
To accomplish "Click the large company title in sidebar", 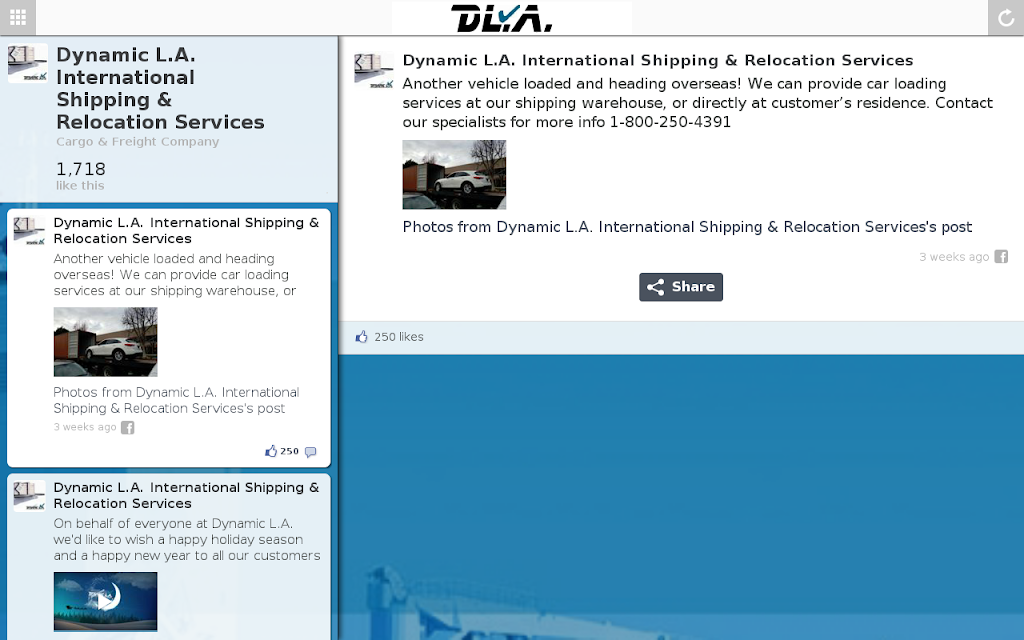I will (x=160, y=88).
